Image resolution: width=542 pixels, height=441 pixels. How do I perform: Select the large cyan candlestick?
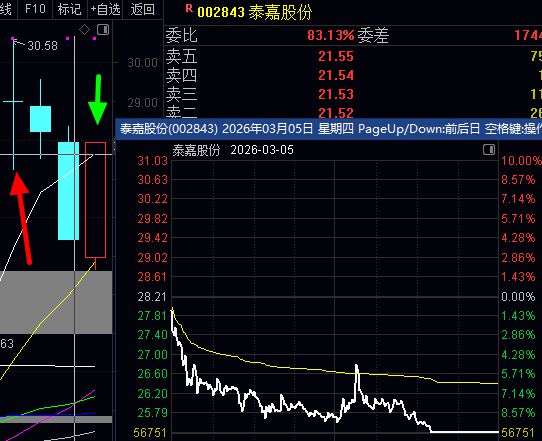point(68,191)
